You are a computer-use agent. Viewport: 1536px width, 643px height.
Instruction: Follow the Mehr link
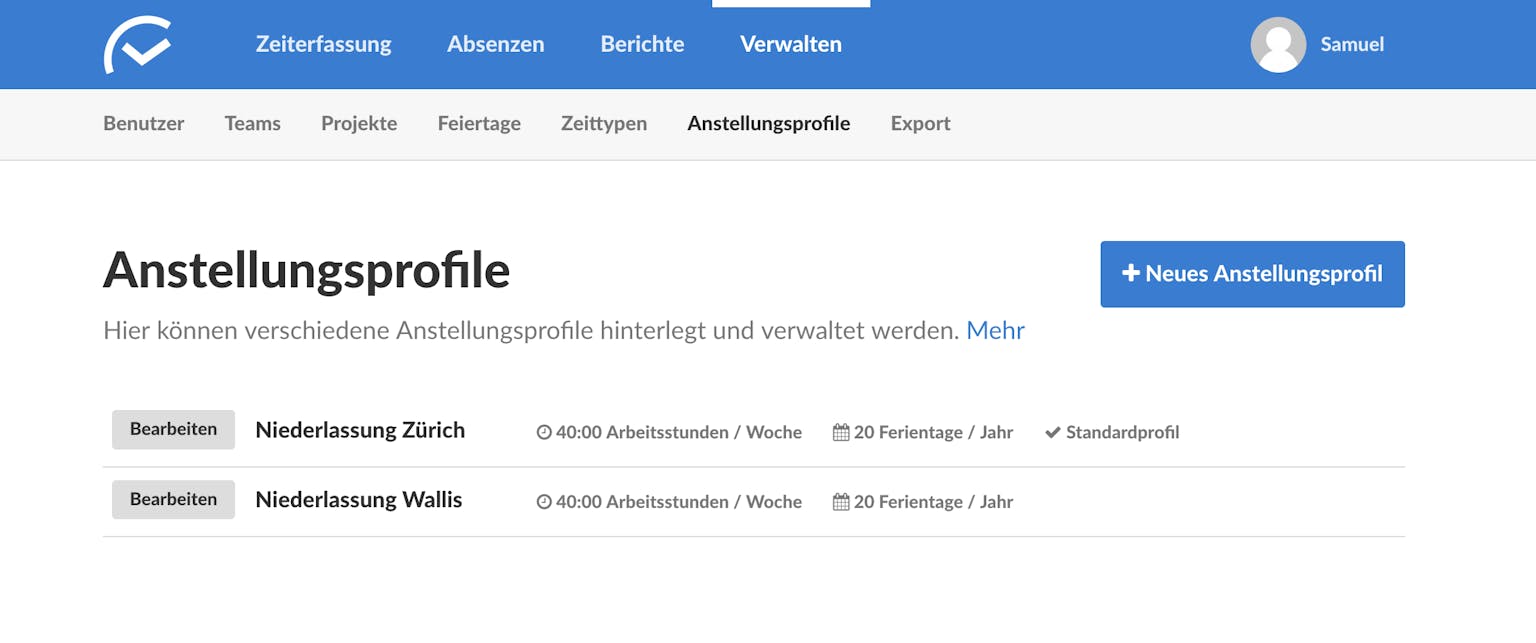pyautogui.click(x=995, y=330)
